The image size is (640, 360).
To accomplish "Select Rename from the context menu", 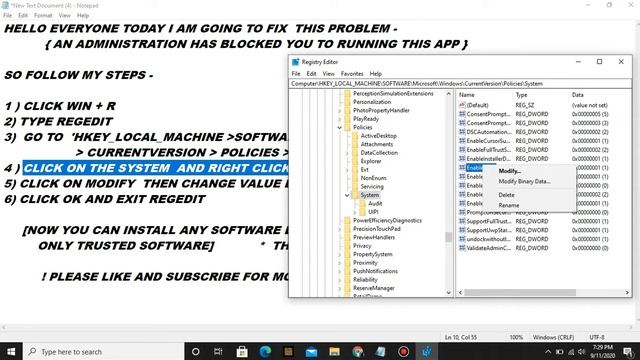I will [509, 205].
